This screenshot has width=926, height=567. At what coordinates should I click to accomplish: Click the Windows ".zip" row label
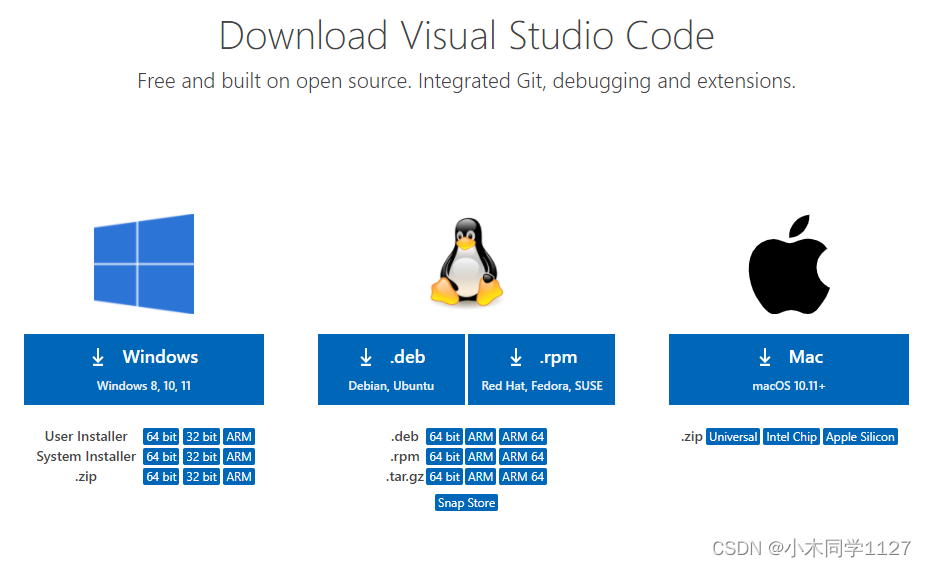tap(86, 477)
